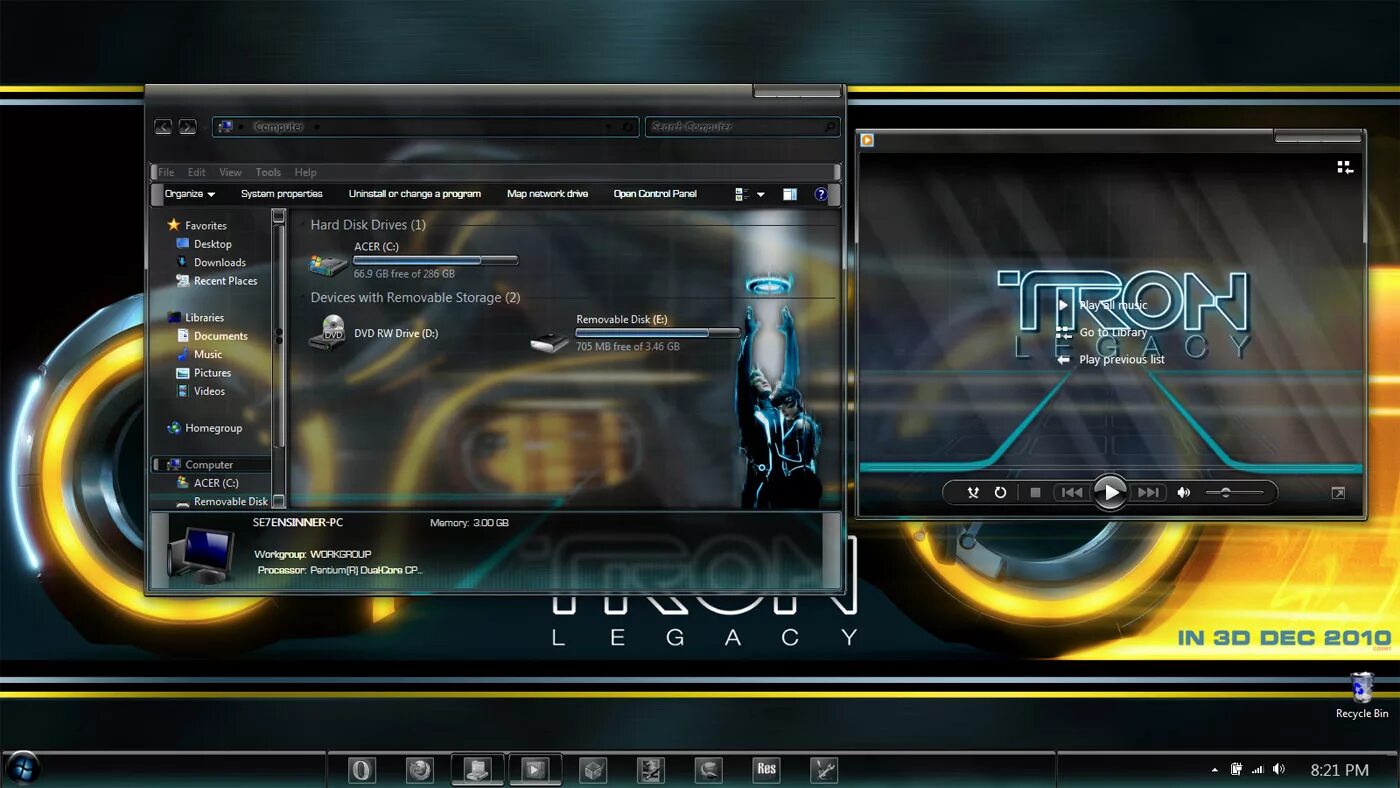Screen dimensions: 1400x788
Task: Go forward in the Explorer window
Action: [x=187, y=127]
